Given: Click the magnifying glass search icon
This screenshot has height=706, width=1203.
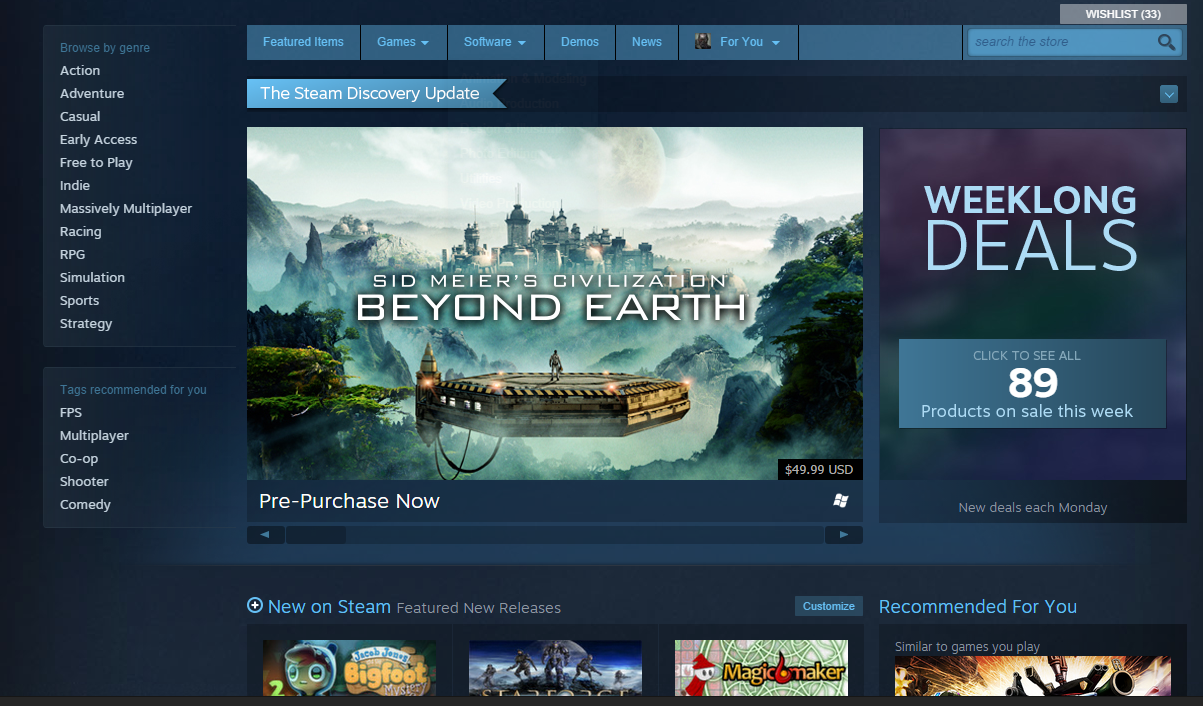Looking at the screenshot, I should (1166, 42).
